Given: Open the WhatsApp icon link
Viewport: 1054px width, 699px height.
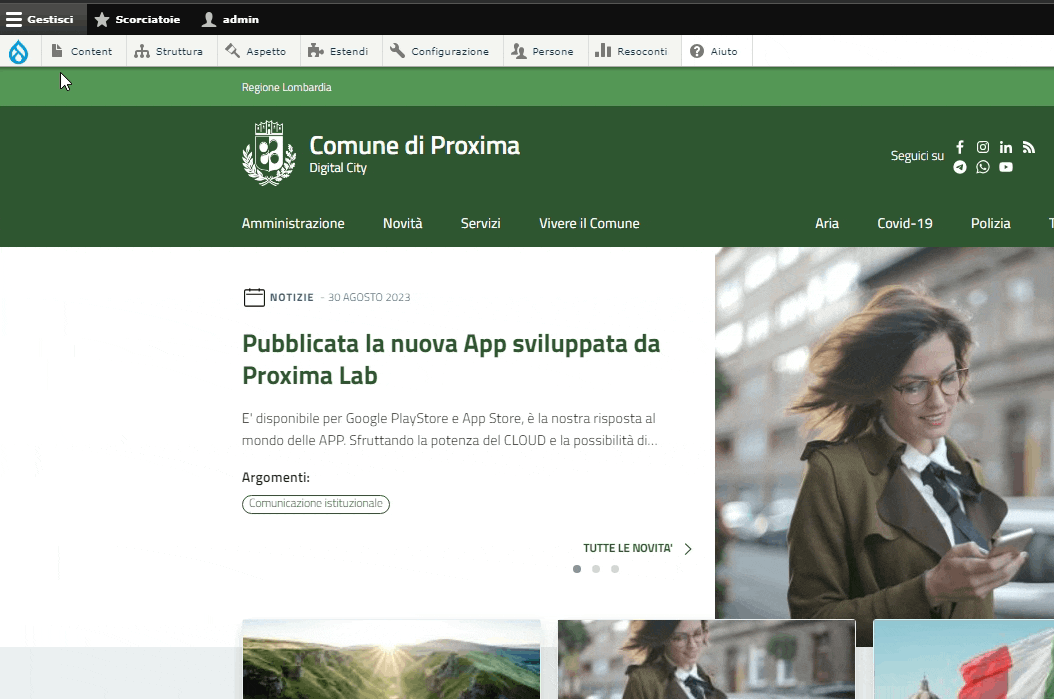Looking at the screenshot, I should point(983,167).
